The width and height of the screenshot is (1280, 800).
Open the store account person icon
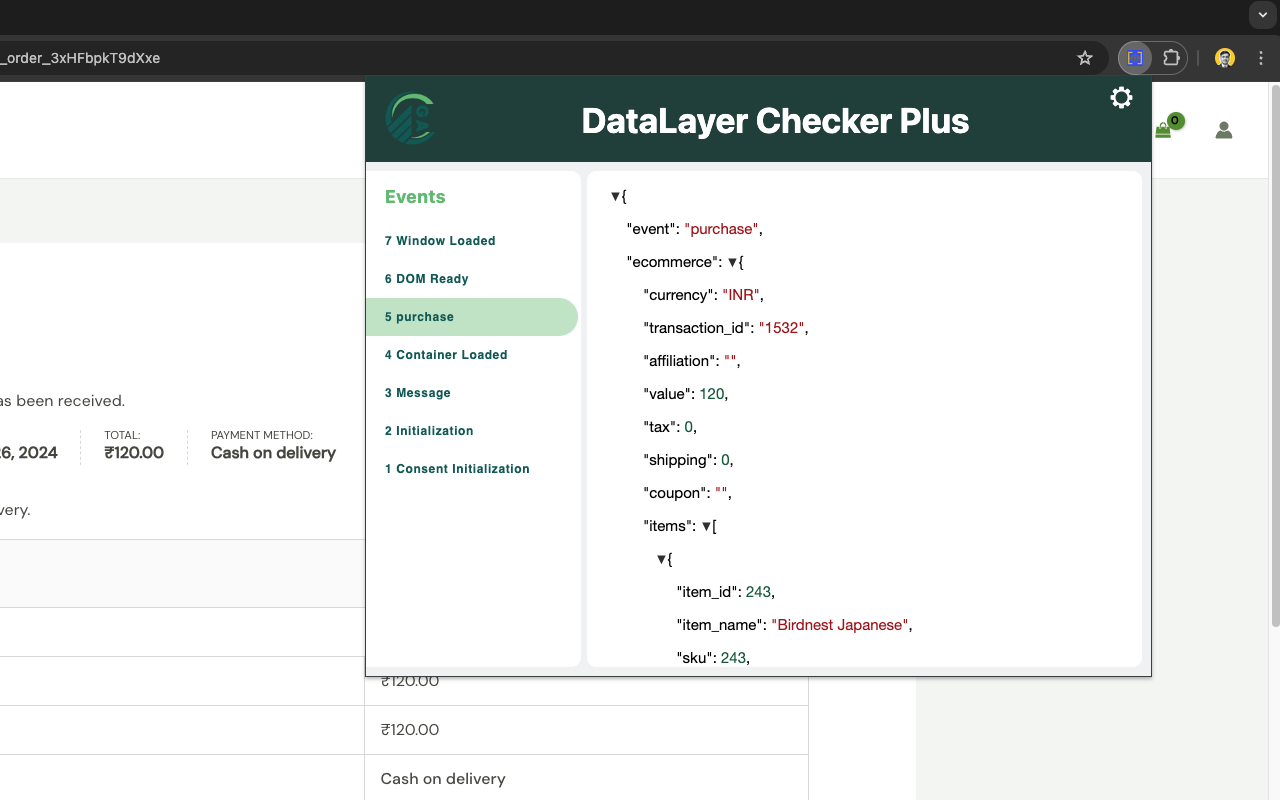(1223, 129)
